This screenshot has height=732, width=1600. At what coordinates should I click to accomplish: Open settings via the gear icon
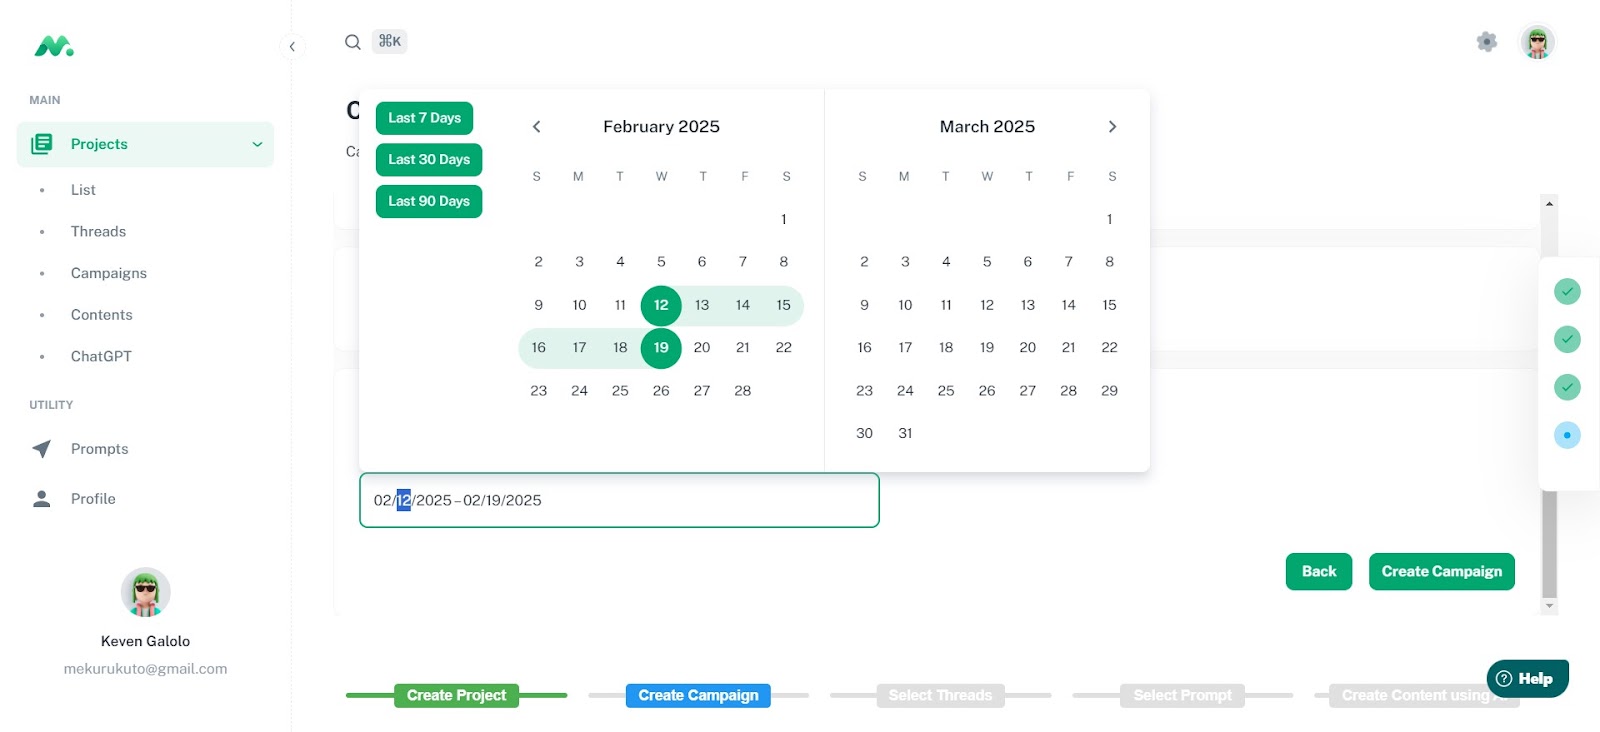coord(1487,42)
